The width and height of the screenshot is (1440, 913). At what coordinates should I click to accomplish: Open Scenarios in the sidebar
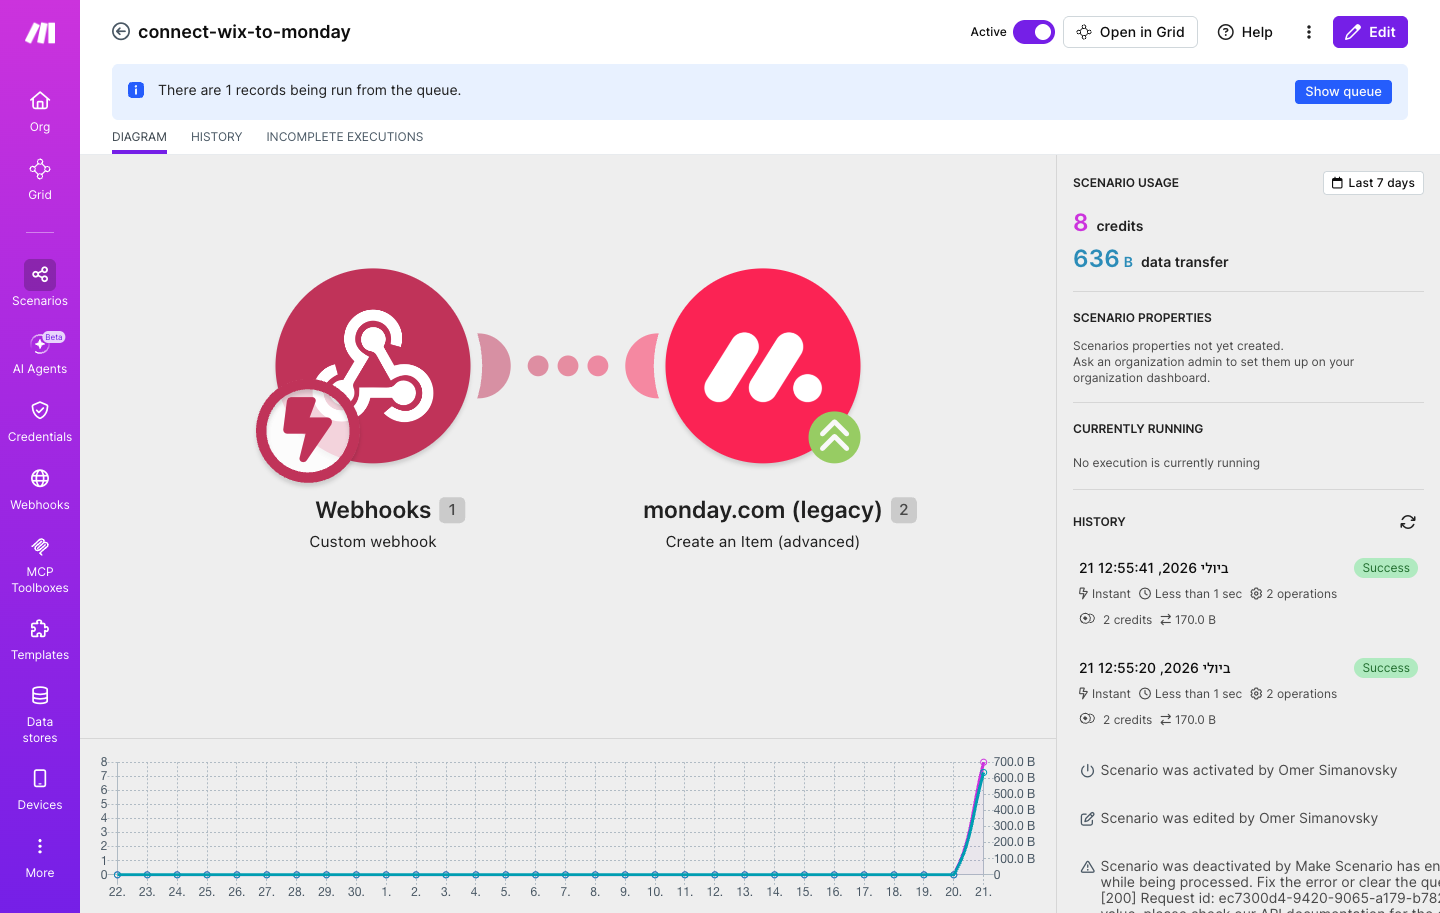[40, 284]
